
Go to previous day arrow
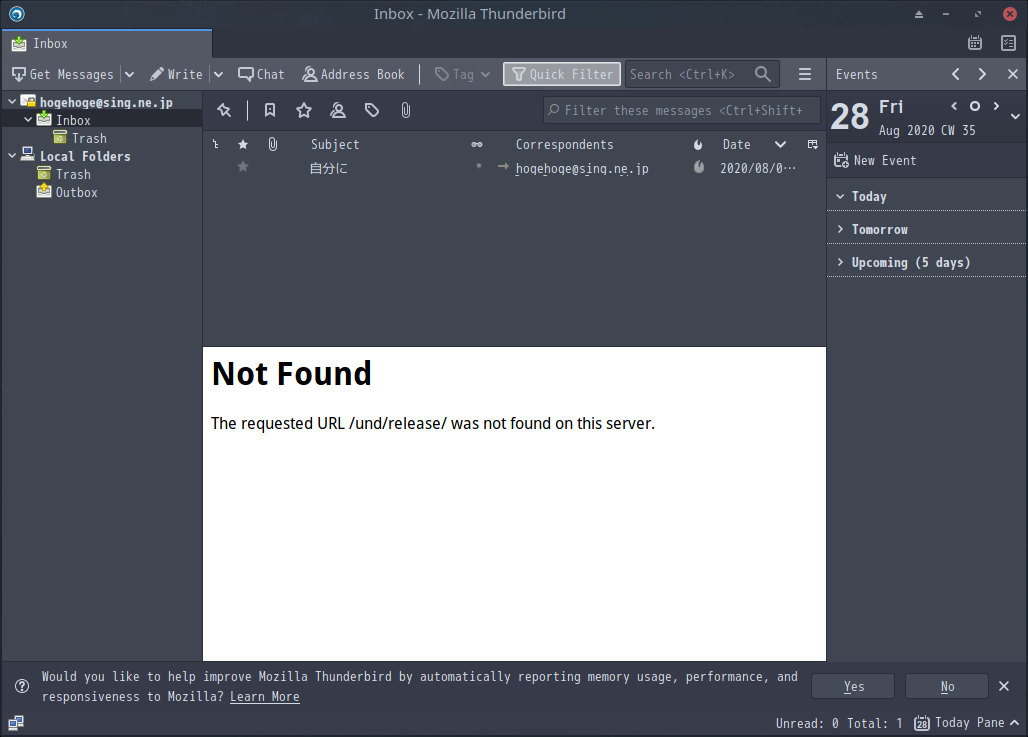[954, 106]
